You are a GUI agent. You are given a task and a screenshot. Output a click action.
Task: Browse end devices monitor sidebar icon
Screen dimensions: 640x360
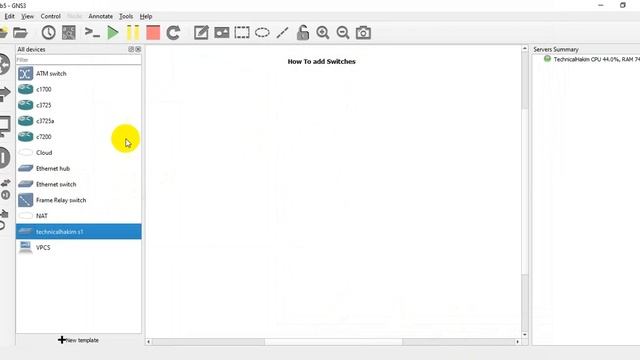click(4, 126)
